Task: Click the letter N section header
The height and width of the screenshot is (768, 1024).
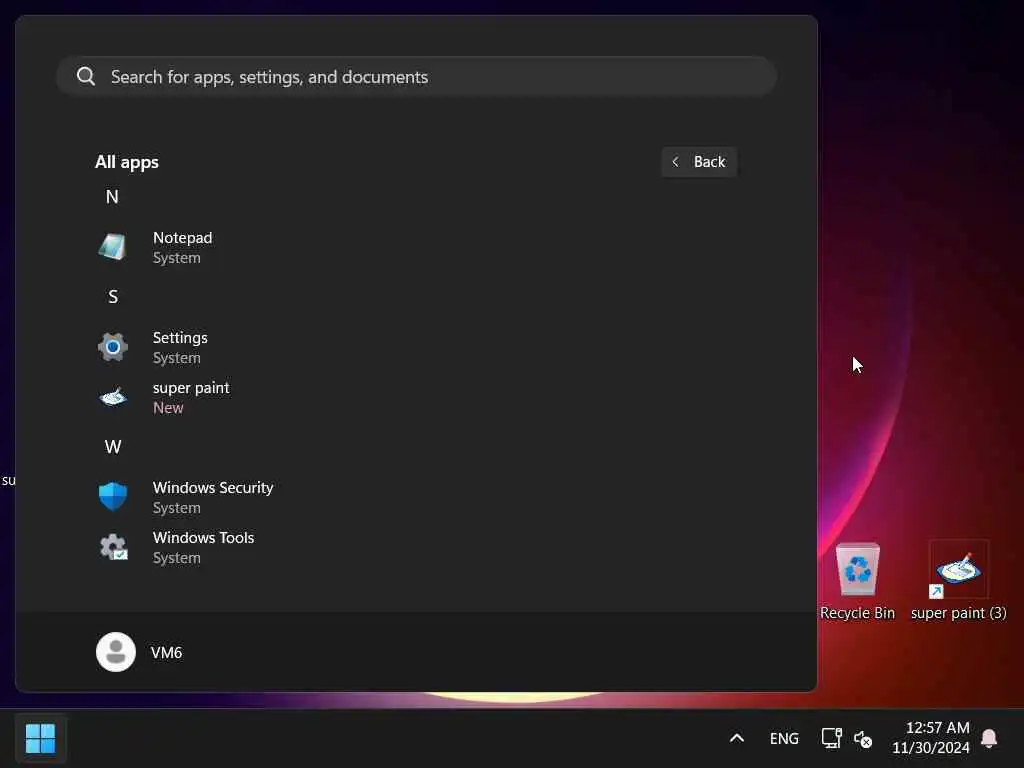Action: click(x=112, y=197)
